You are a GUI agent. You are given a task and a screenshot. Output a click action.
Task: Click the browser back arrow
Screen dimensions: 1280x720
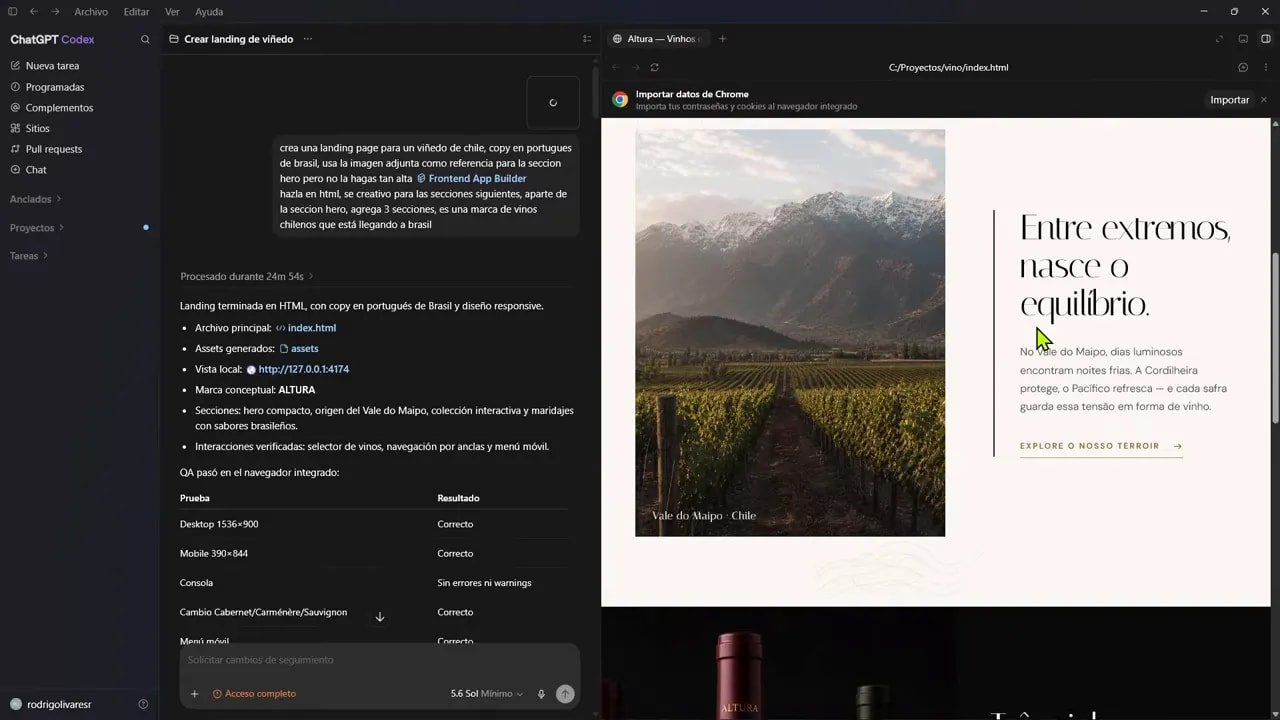click(616, 67)
